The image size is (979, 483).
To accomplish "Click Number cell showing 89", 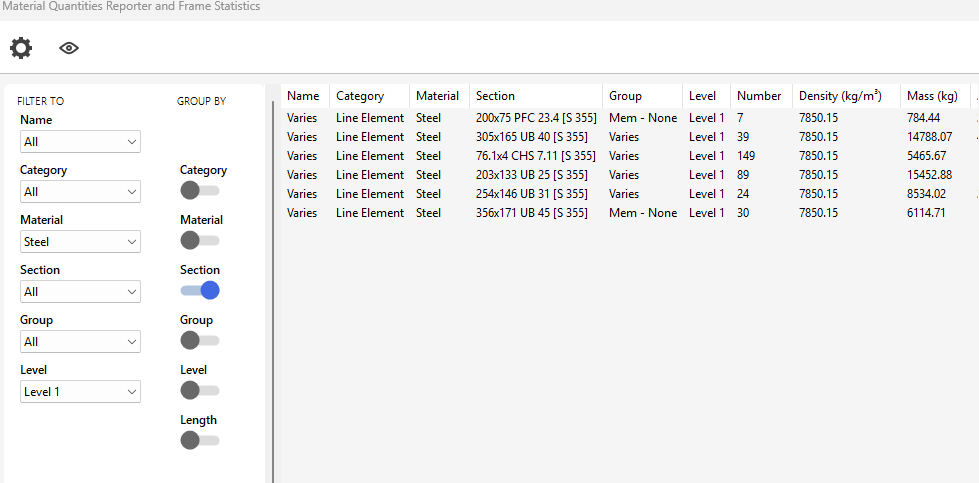I will tap(743, 175).
